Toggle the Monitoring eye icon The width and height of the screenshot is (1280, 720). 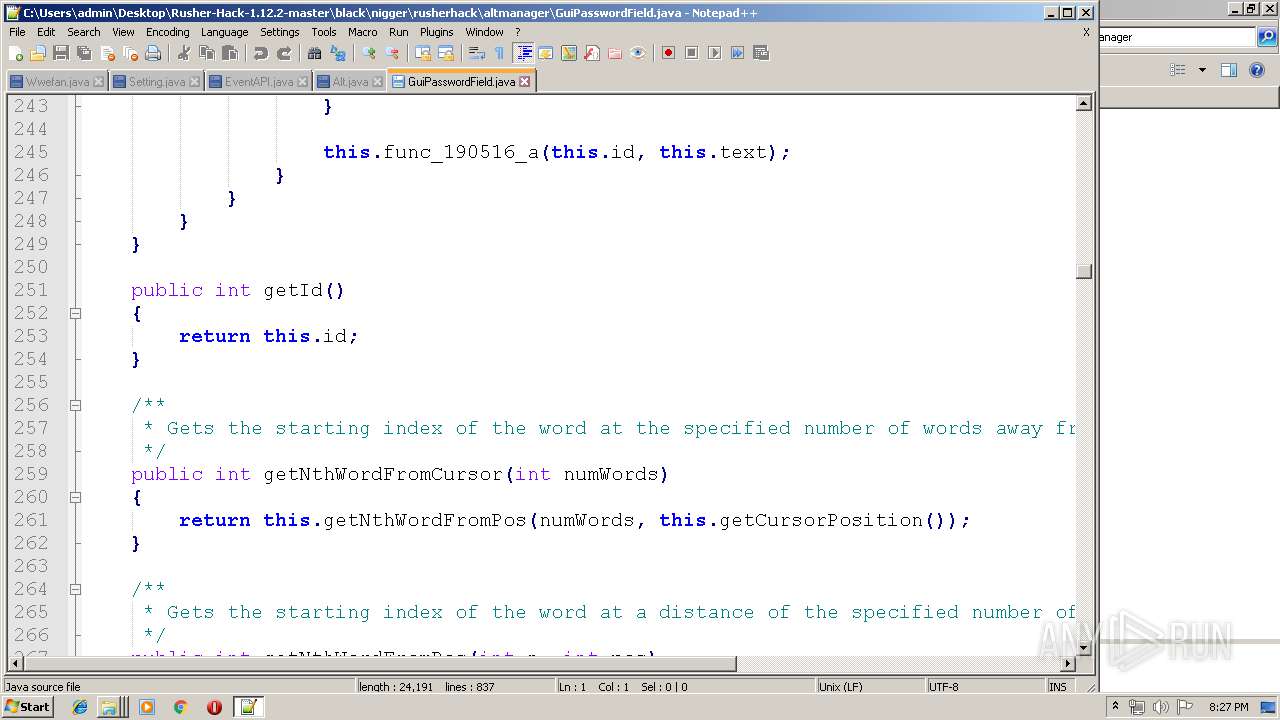click(x=638, y=53)
